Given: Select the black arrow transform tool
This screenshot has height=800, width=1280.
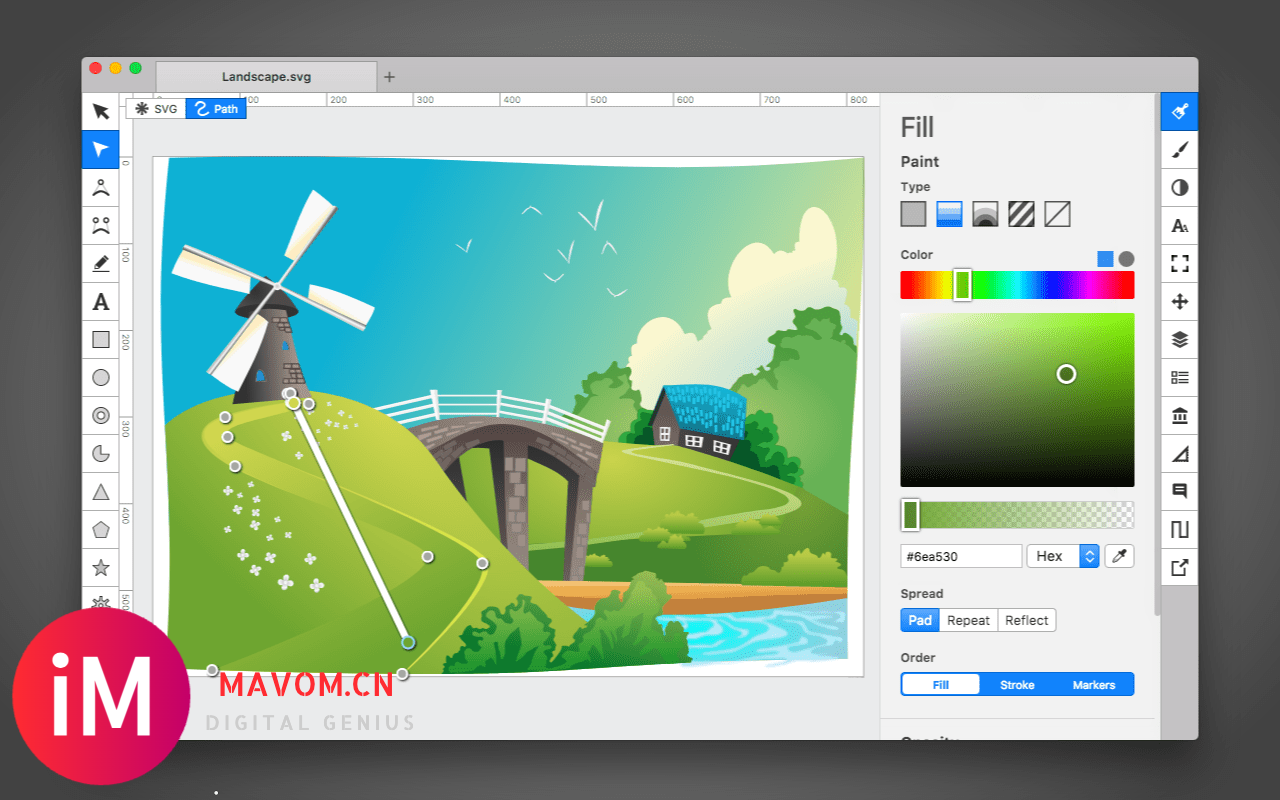Looking at the screenshot, I should click(x=100, y=111).
